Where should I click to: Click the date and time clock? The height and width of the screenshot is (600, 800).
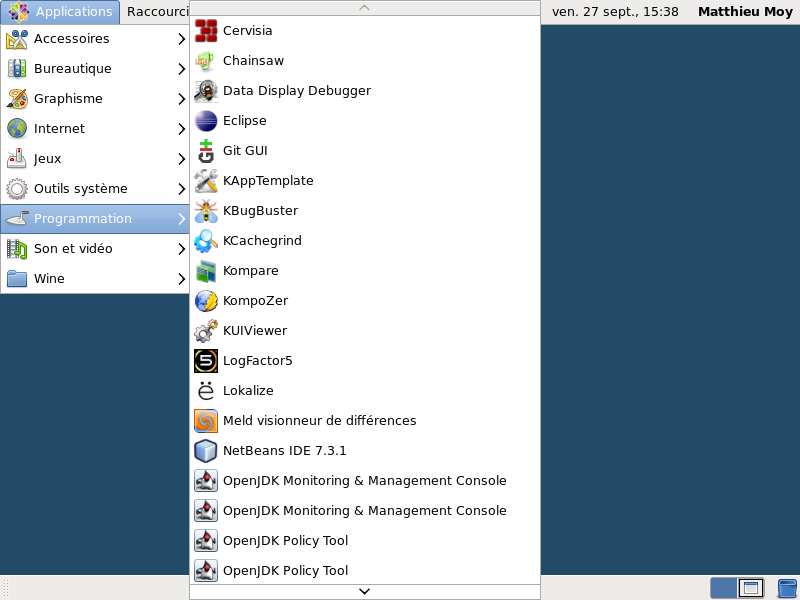click(x=615, y=12)
